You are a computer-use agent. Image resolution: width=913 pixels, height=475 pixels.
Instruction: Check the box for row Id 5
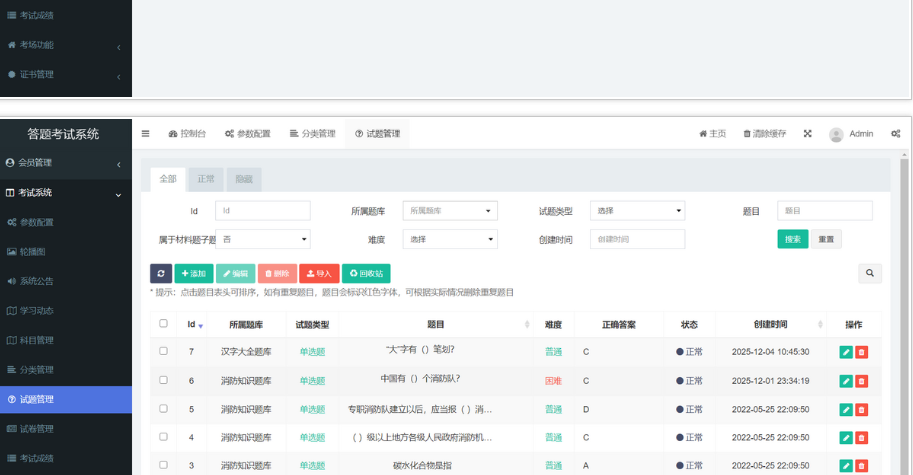tap(163, 409)
